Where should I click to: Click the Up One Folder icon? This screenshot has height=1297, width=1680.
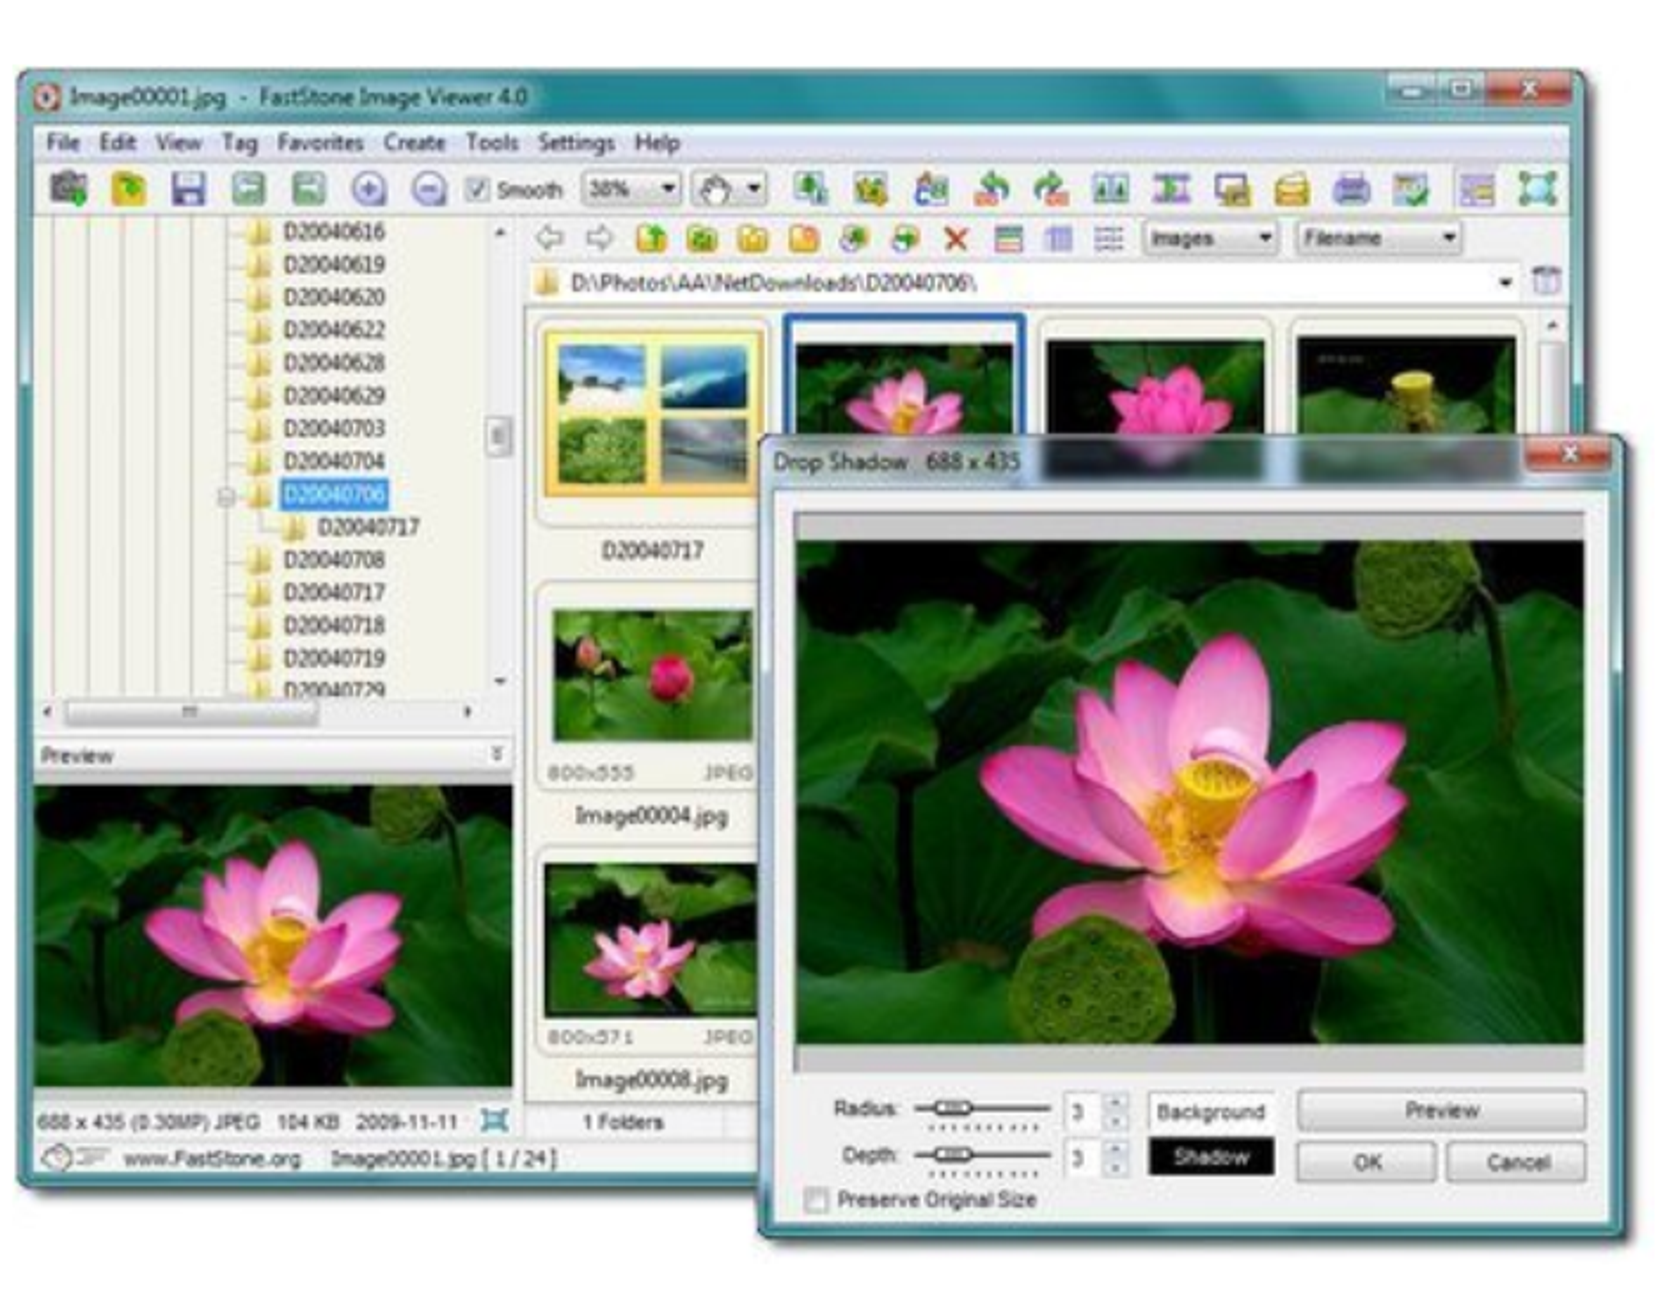click(651, 238)
